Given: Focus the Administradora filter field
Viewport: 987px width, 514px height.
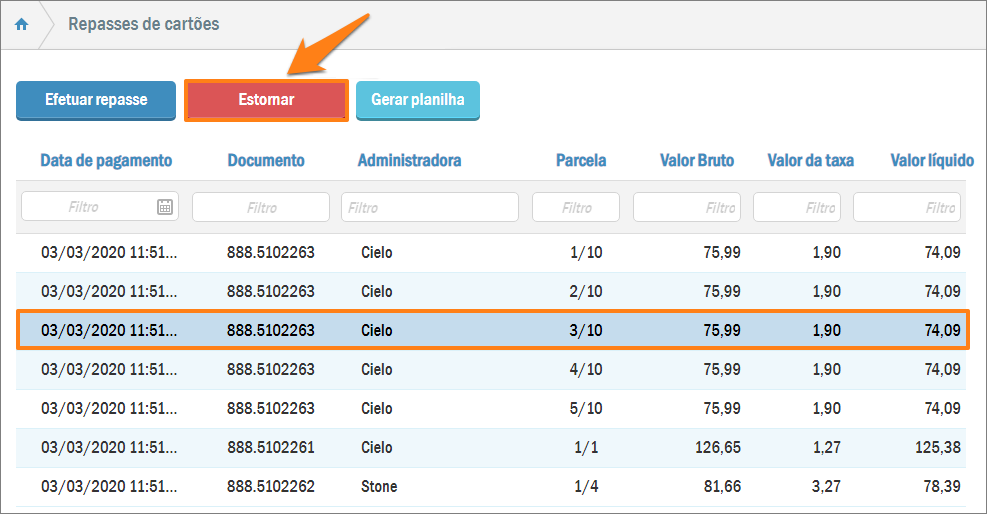Looking at the screenshot, I should (x=429, y=208).
